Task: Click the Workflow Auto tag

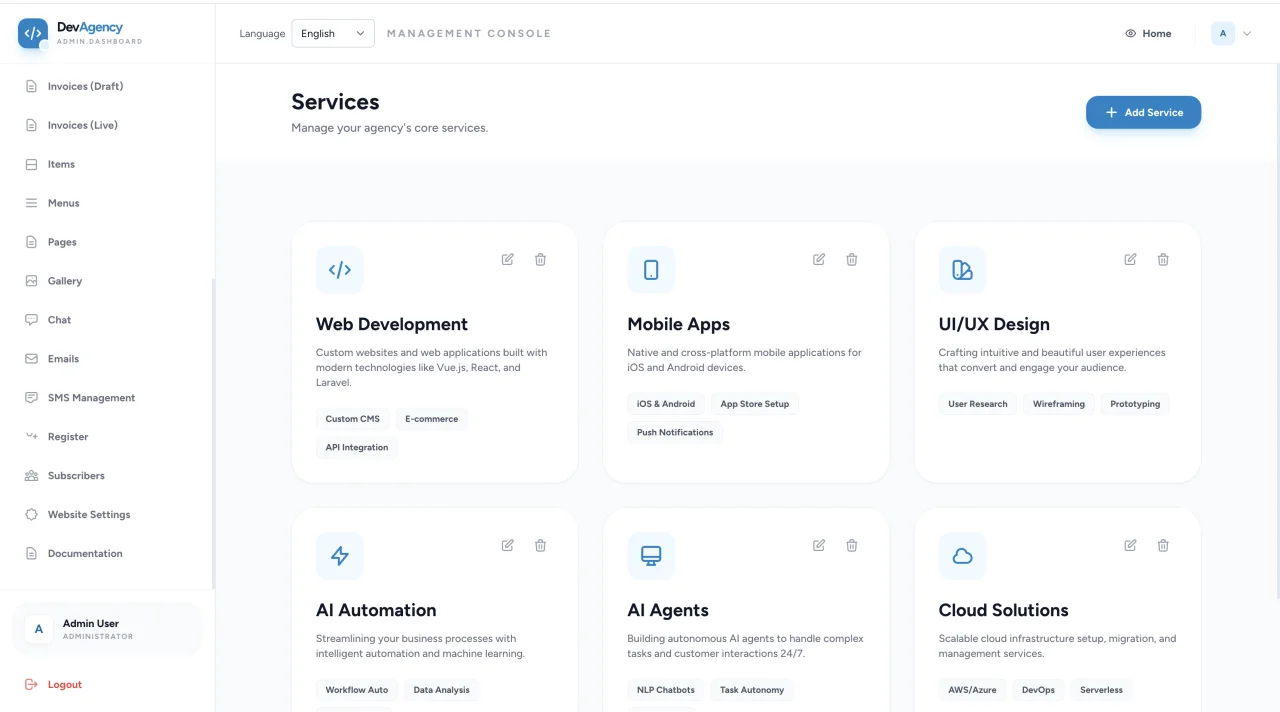Action: [357, 690]
